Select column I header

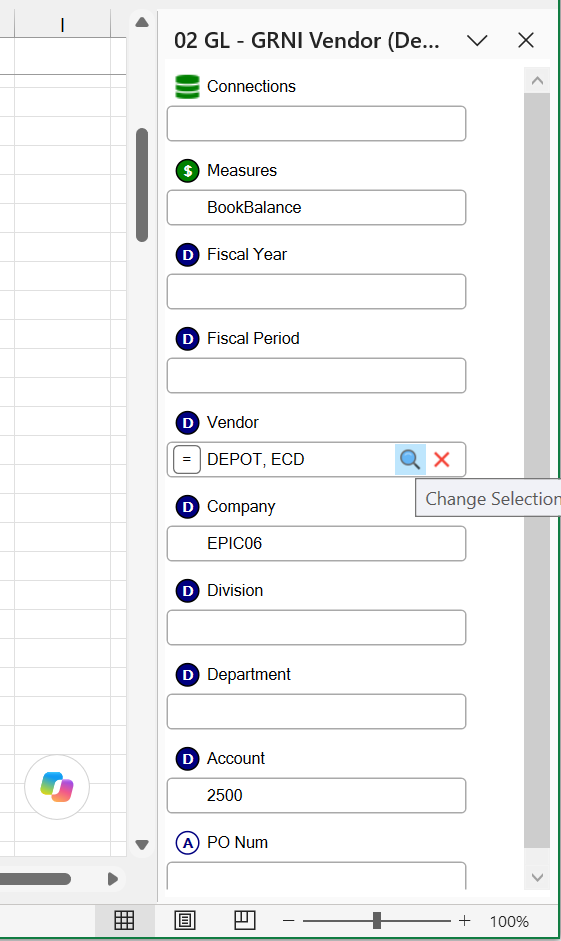[x=62, y=24]
